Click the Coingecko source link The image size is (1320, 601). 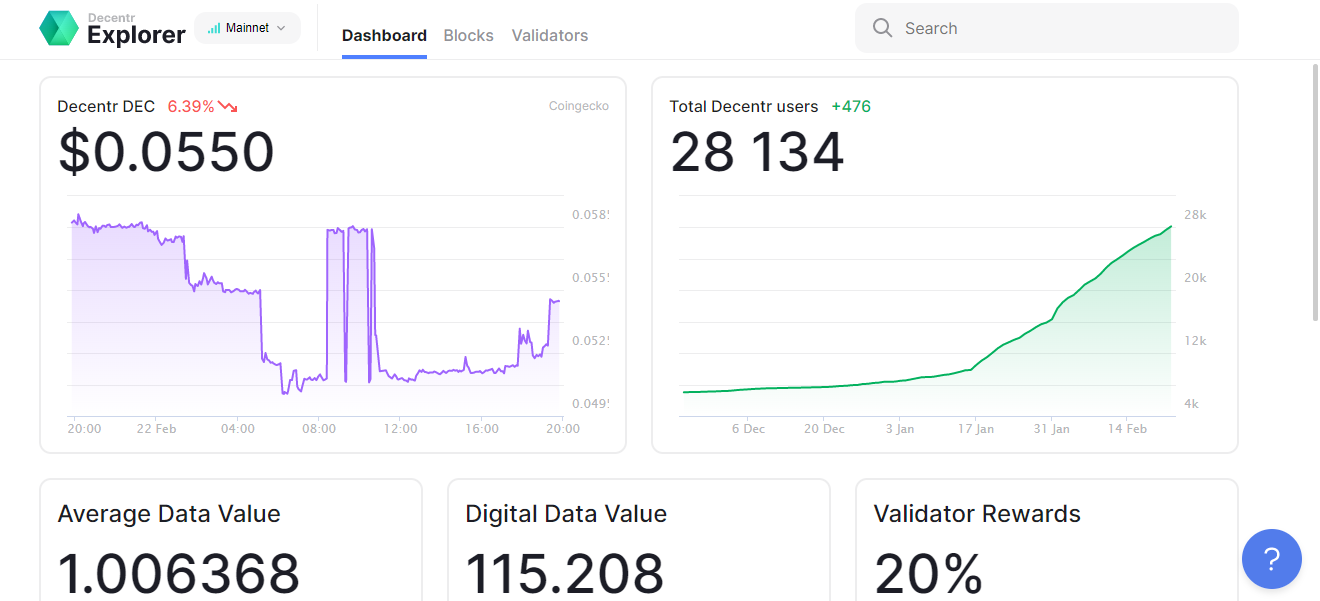[x=579, y=106]
